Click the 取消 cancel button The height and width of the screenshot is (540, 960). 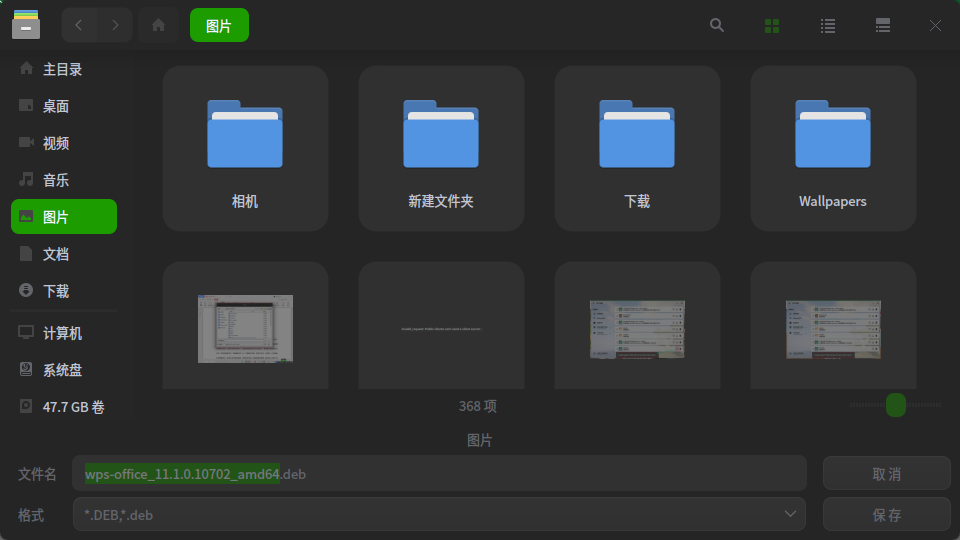click(887, 473)
